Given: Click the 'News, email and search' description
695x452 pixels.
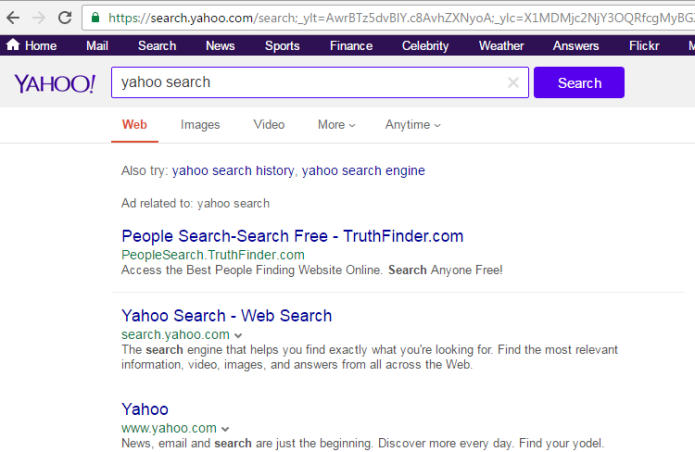Looking at the screenshot, I should [x=363, y=443].
